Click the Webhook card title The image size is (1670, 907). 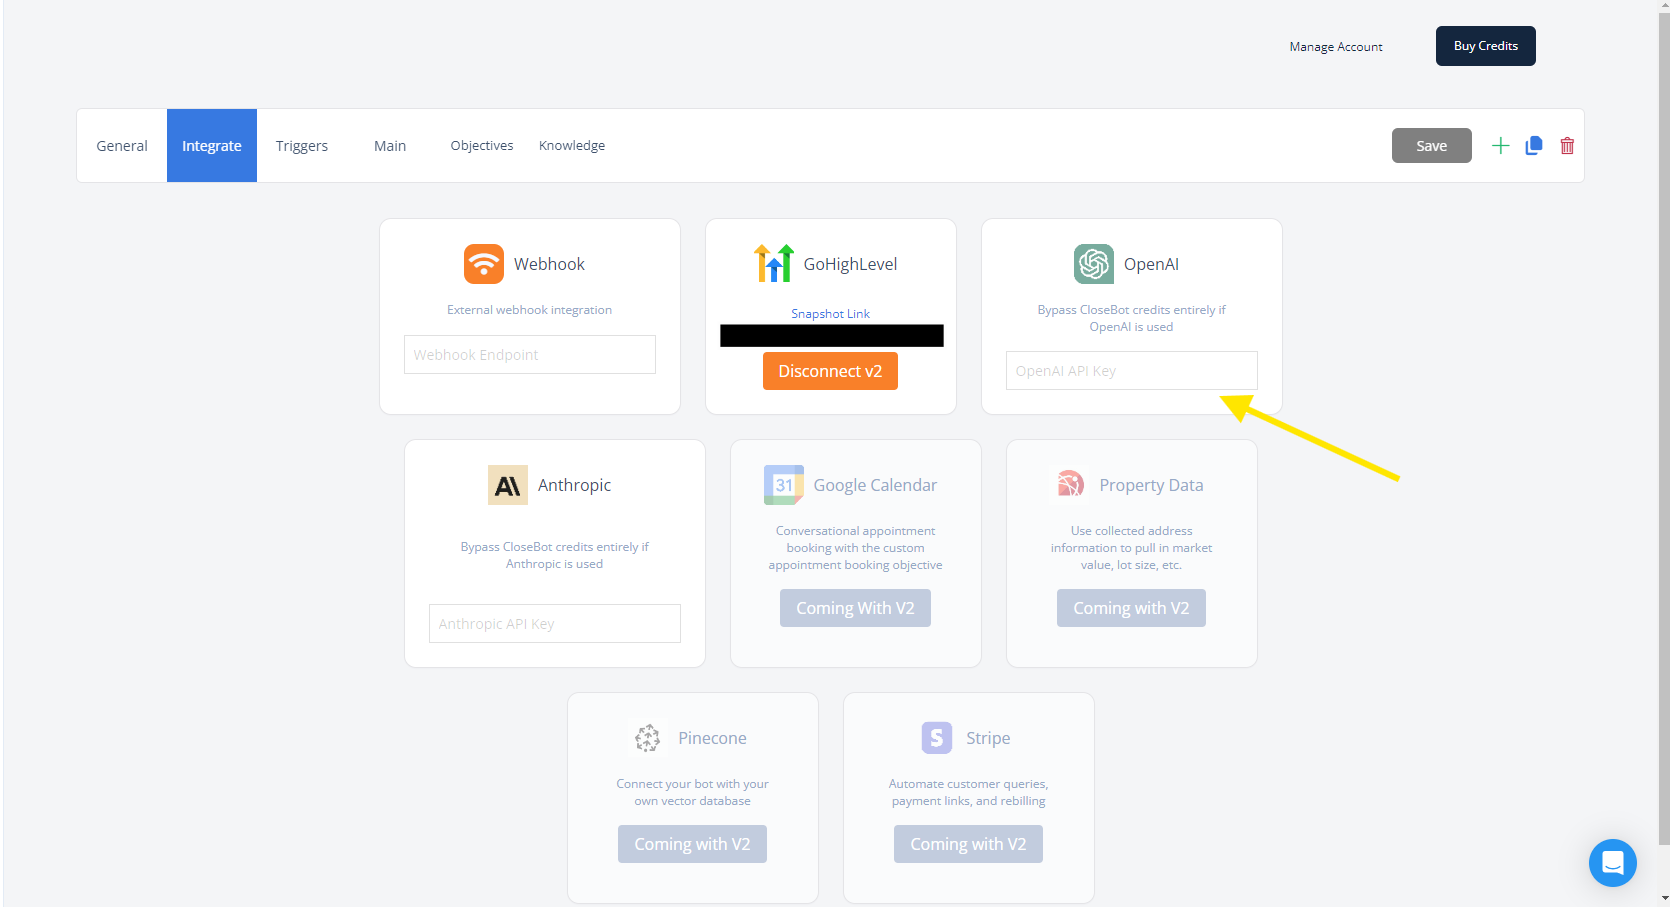coord(549,264)
